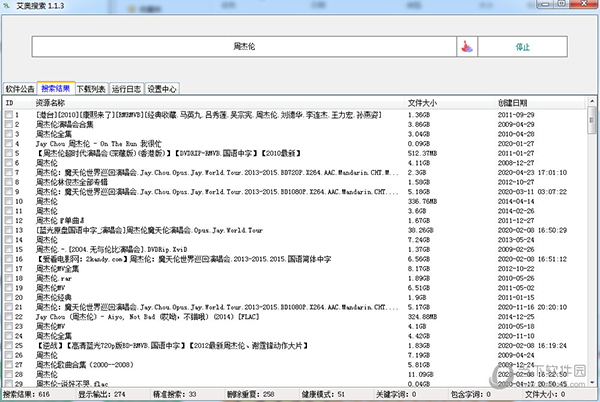600x402 pixels.
Task: Click the vertical scrollbar thumb
Action: (592, 120)
